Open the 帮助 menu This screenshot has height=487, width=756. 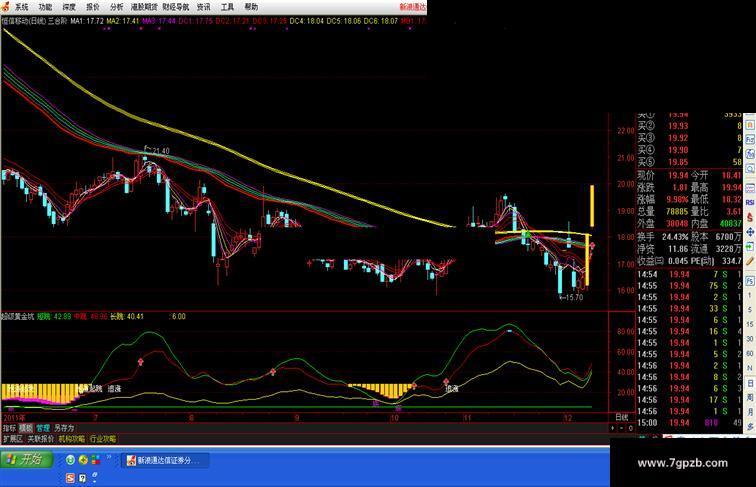(251, 7)
